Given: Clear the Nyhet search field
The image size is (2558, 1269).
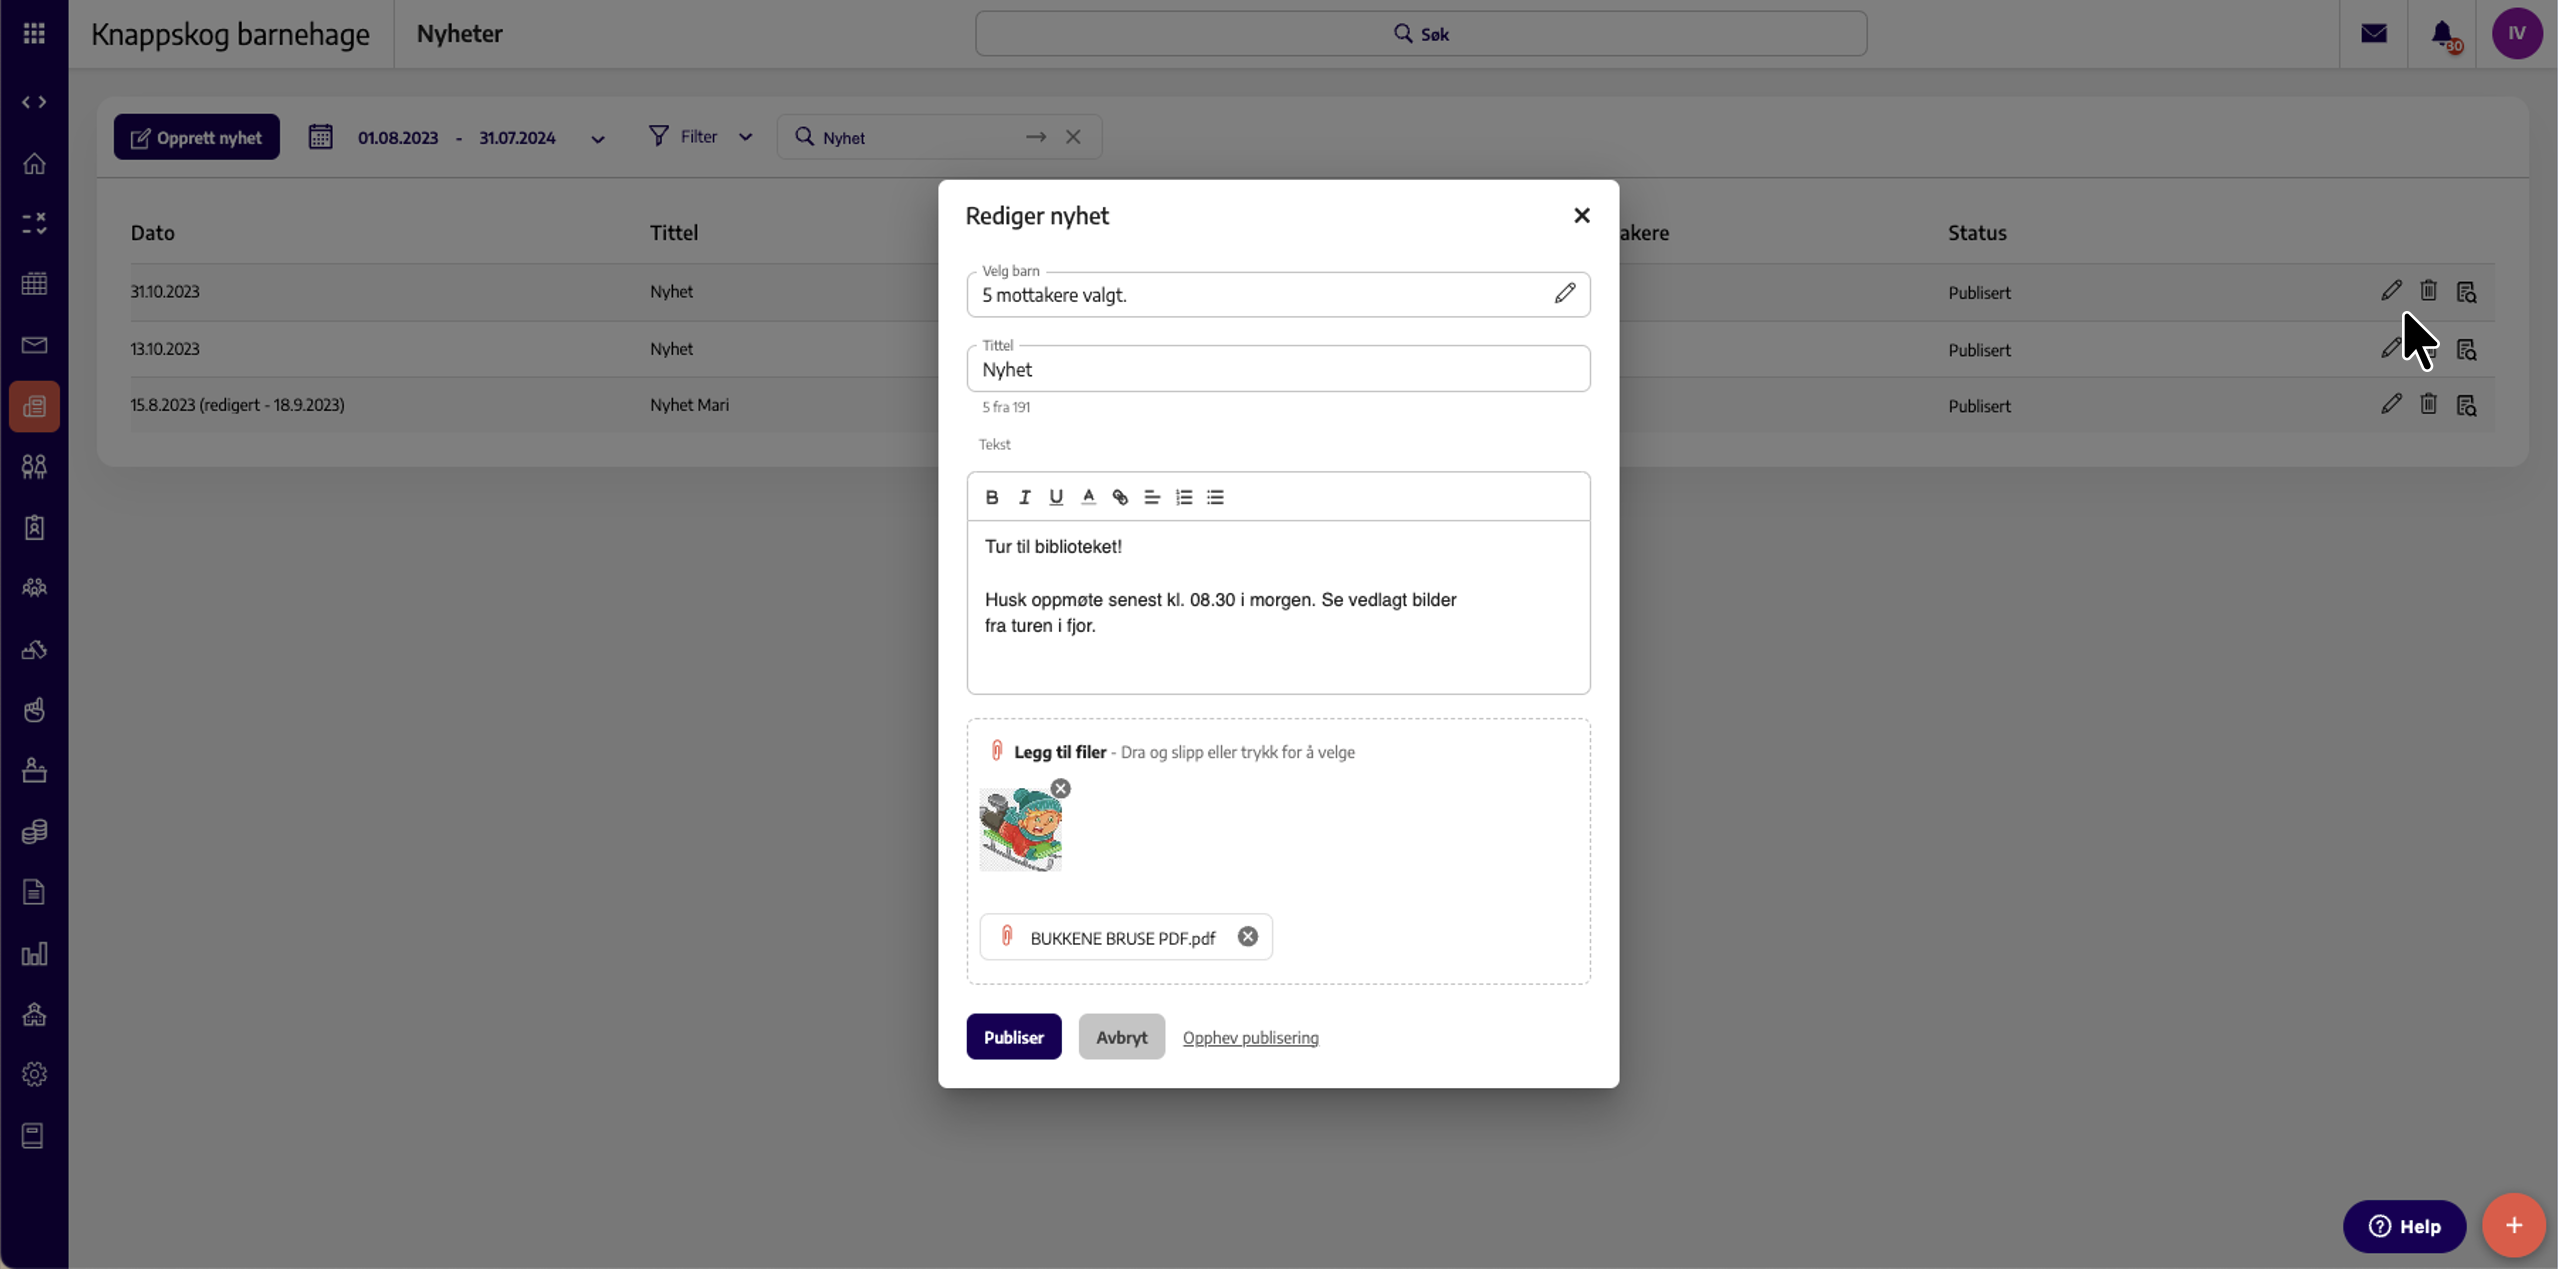Looking at the screenshot, I should [x=1073, y=137].
